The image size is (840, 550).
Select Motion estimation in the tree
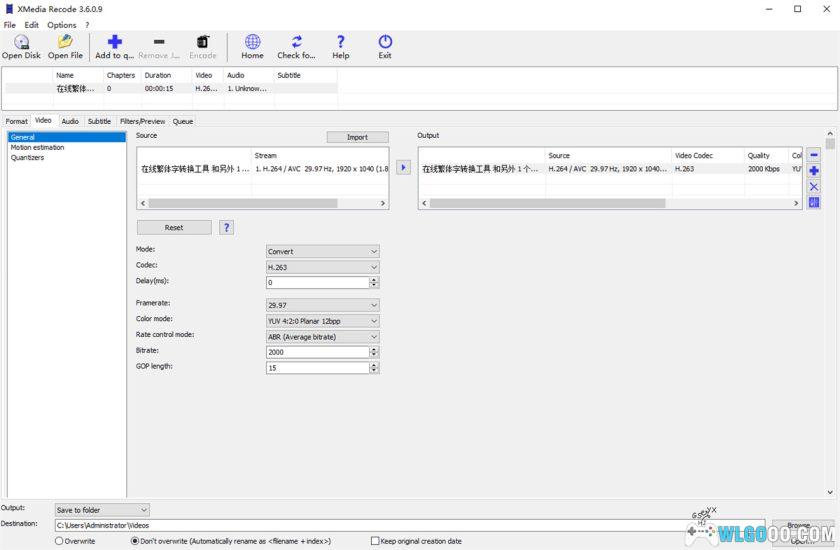[38, 147]
